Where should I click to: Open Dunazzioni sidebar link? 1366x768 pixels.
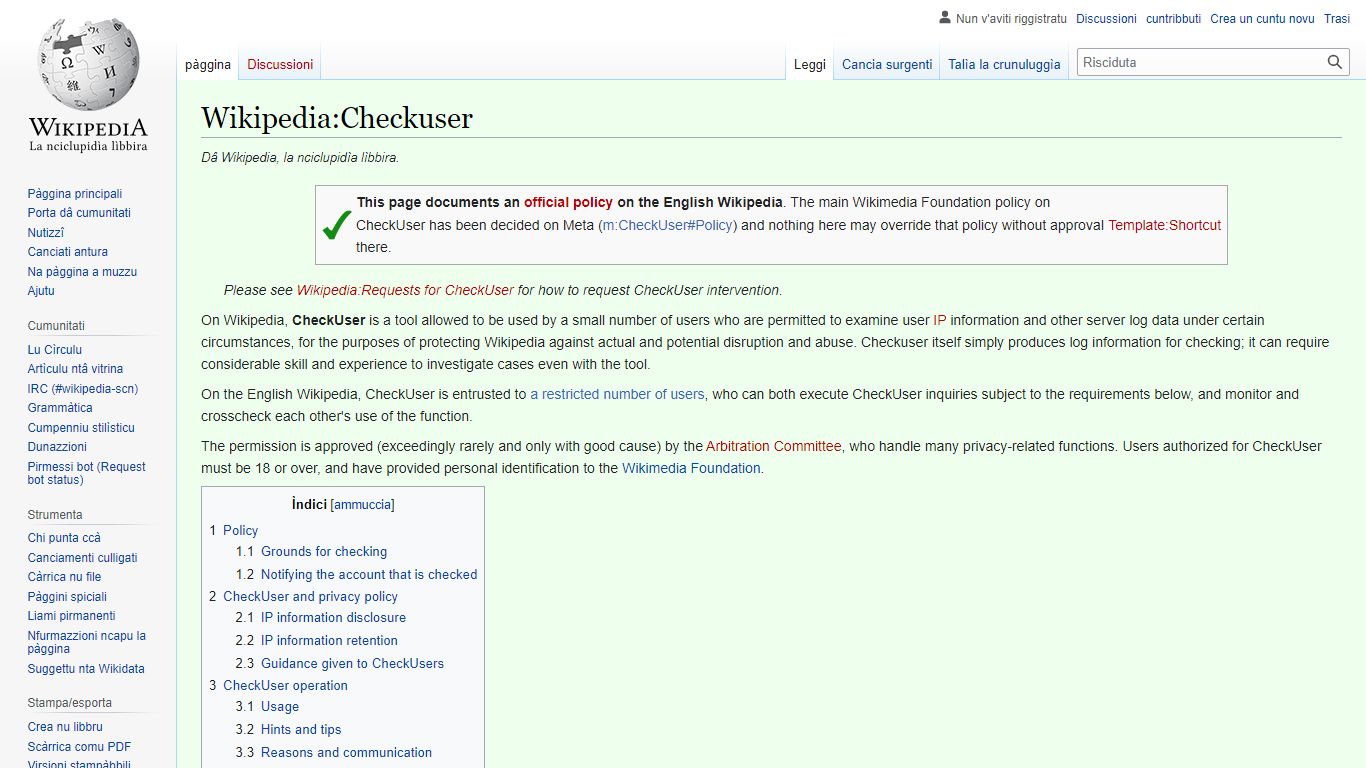pyautogui.click(x=57, y=447)
